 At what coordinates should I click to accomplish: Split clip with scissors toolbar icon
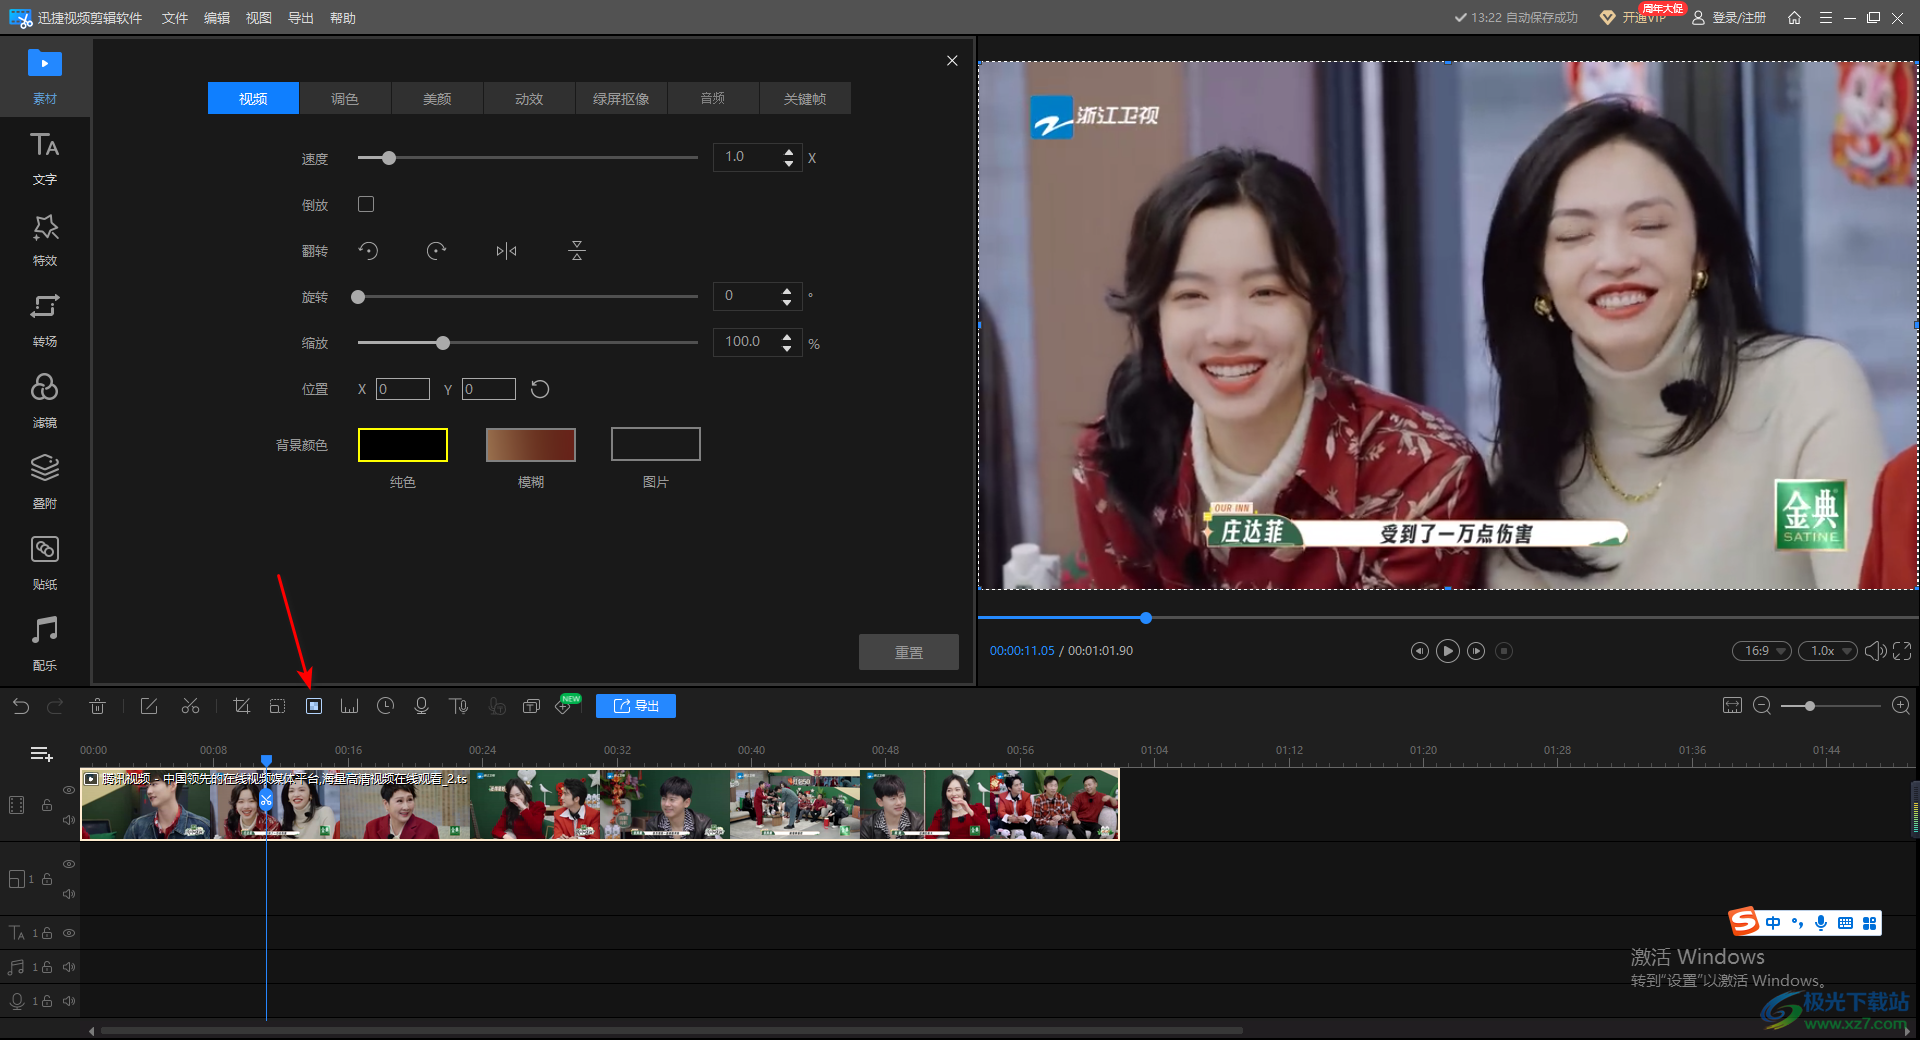[x=190, y=706]
